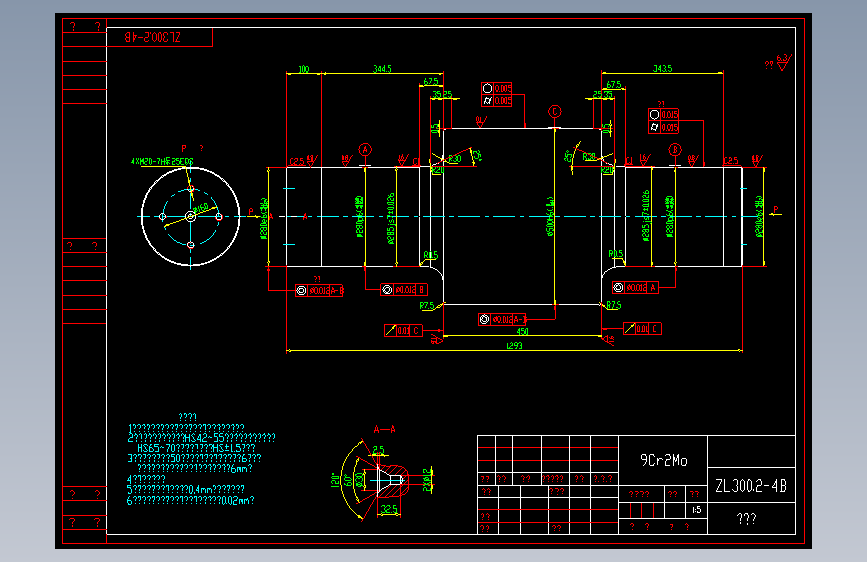Select the left runout frame 0.01 C
The height and width of the screenshot is (562, 867).
(x=403, y=330)
